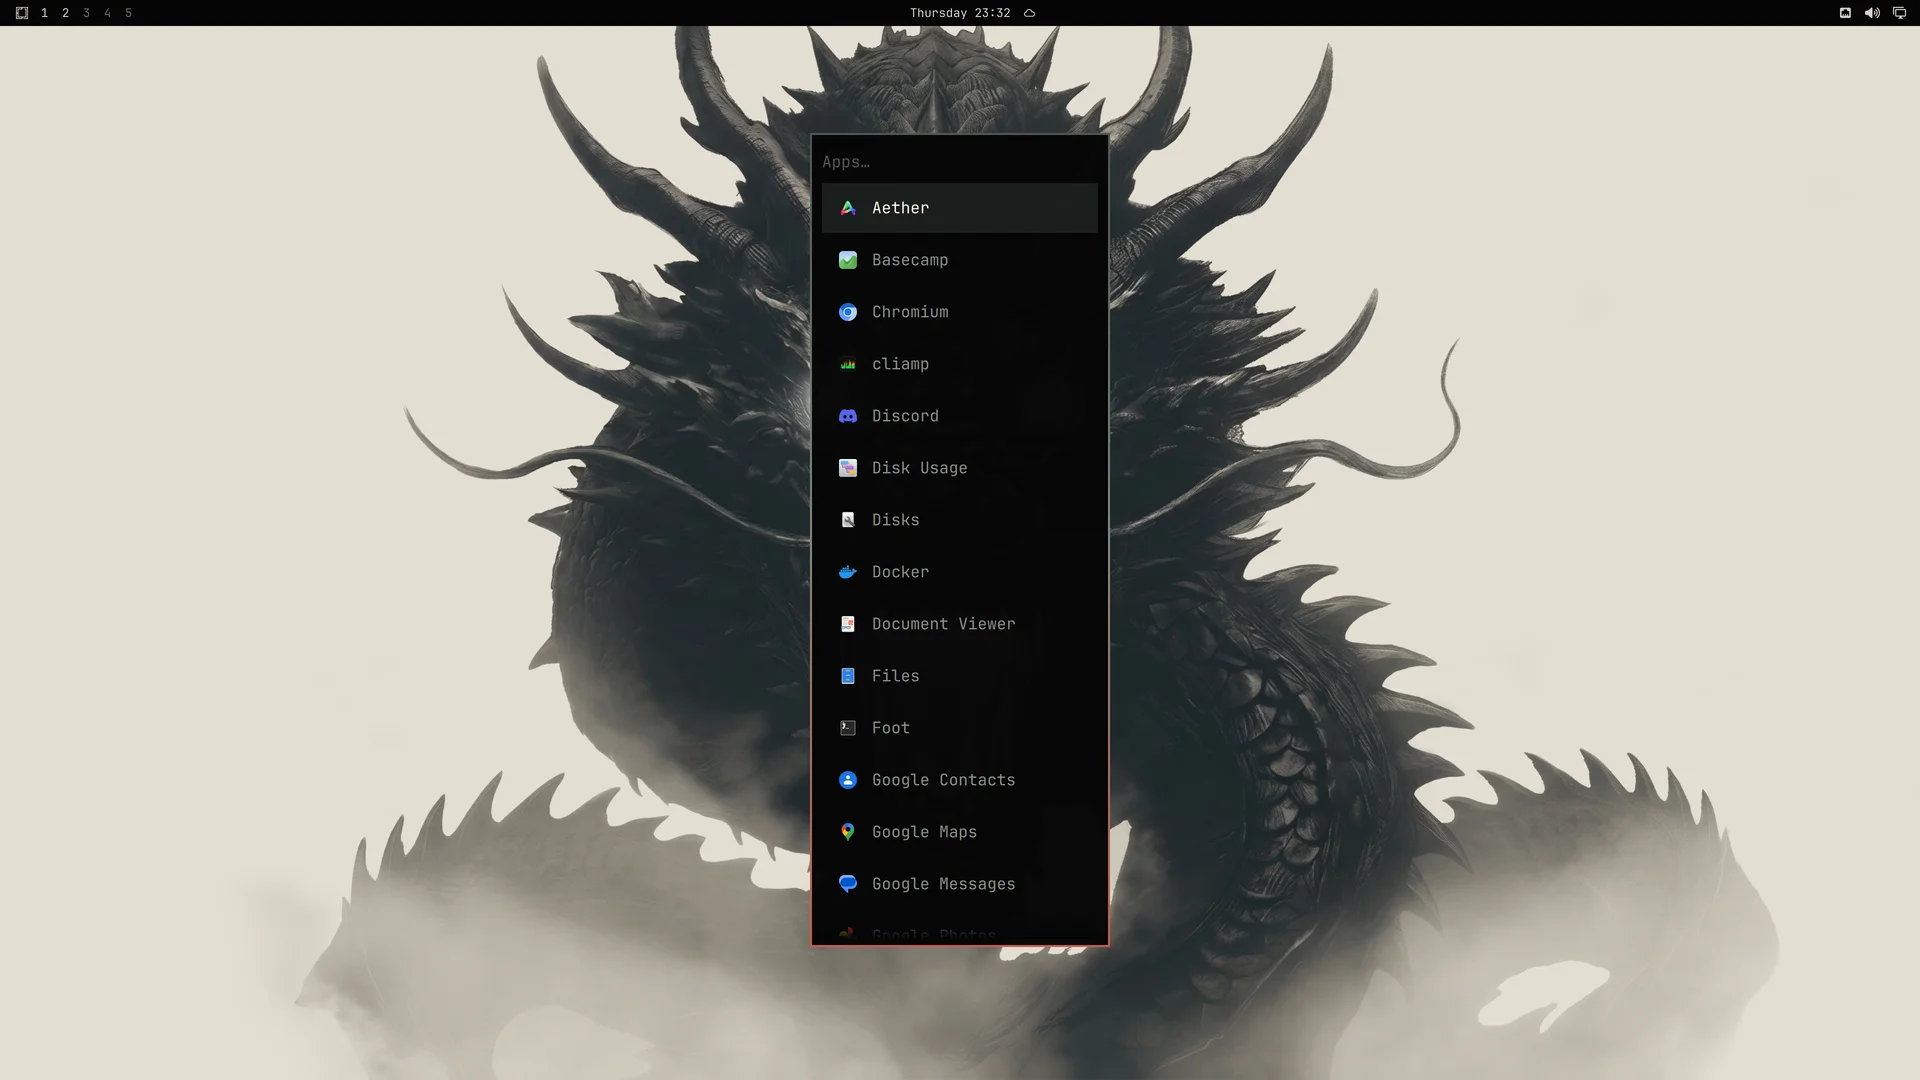Select Disk Usage from the app list
The height and width of the screenshot is (1080, 1920).
(x=960, y=468)
